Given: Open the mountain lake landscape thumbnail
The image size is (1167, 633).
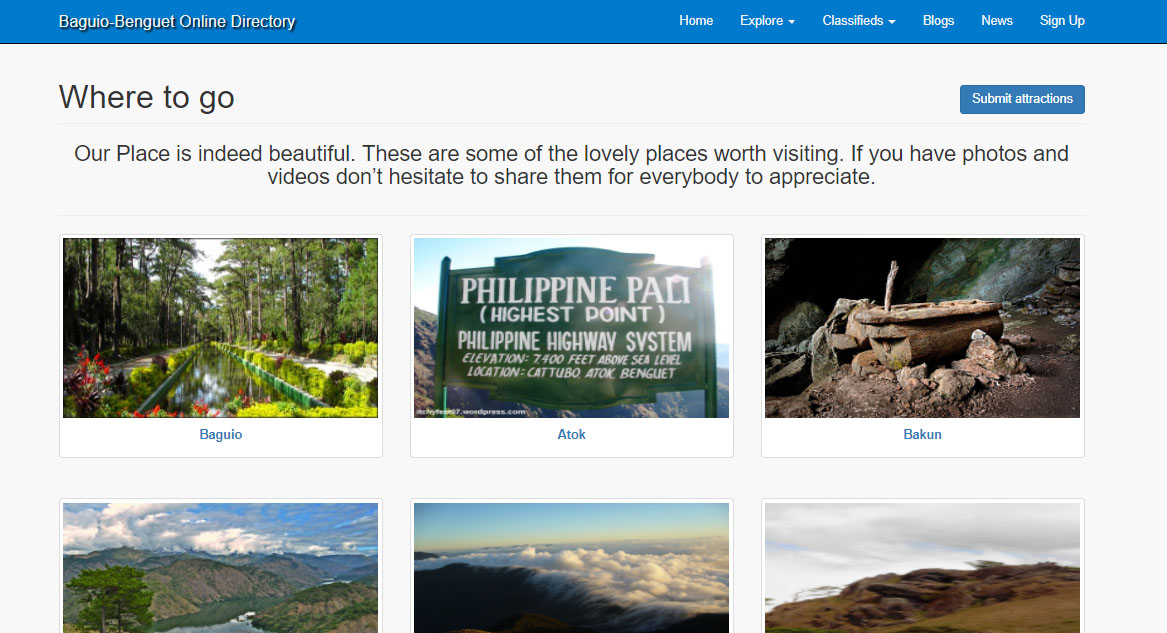Looking at the screenshot, I should [220, 567].
